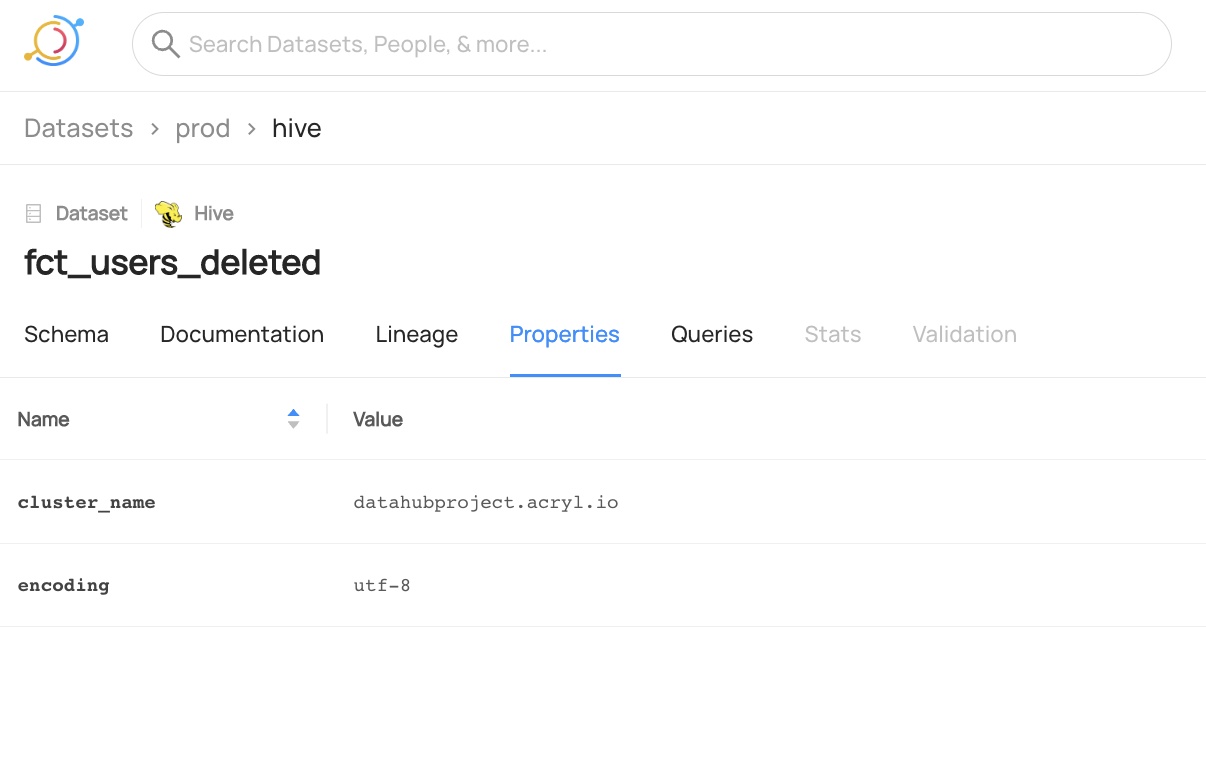Switch to the Schema tab
Screen dimensions: 1206x760
coord(66,334)
